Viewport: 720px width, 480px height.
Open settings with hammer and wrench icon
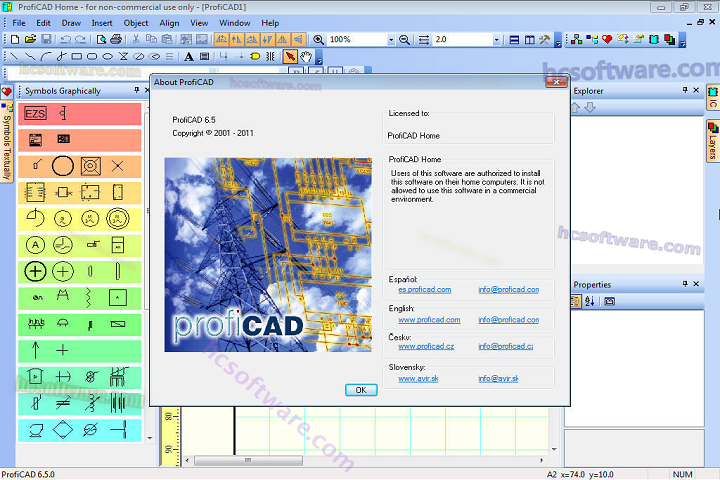545,40
